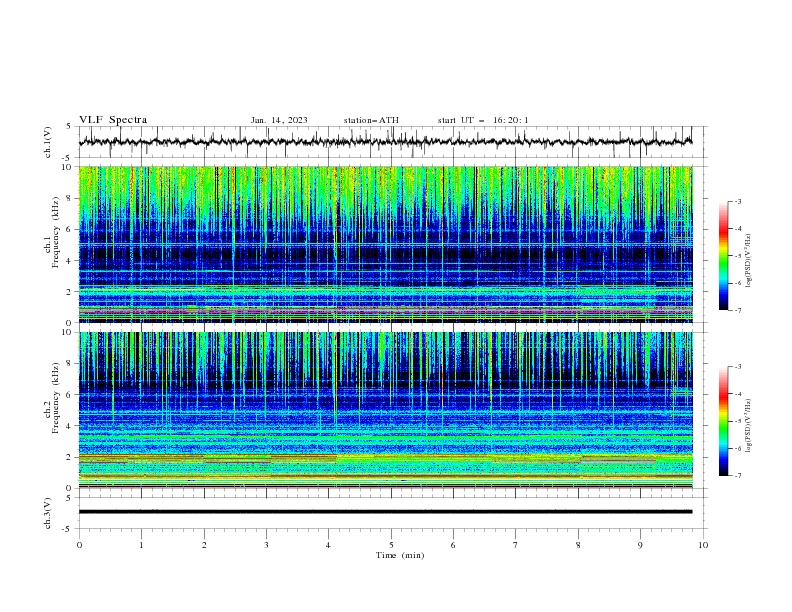
Task: Click the "-7" tick on ch.2 colorbar
Action: (737, 476)
